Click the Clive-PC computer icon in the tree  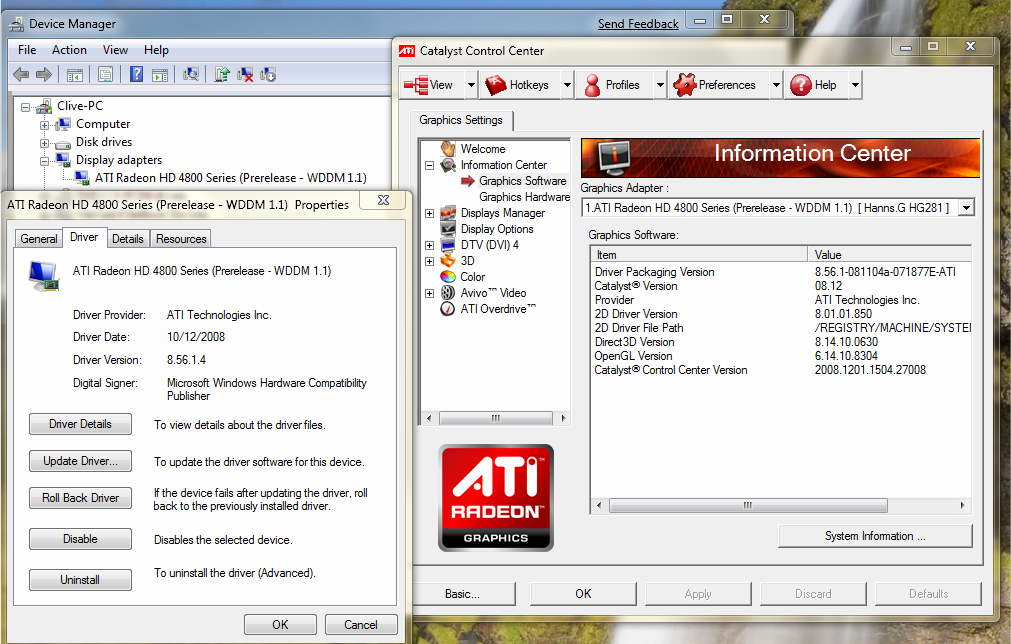[x=44, y=106]
